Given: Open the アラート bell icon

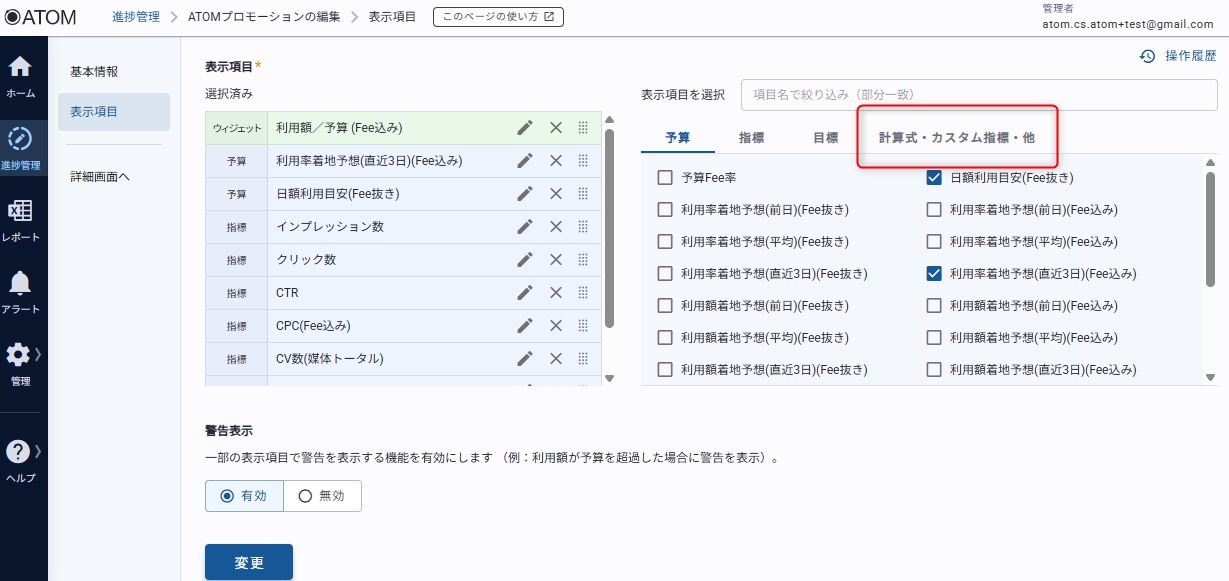Looking at the screenshot, I should pos(20,283).
